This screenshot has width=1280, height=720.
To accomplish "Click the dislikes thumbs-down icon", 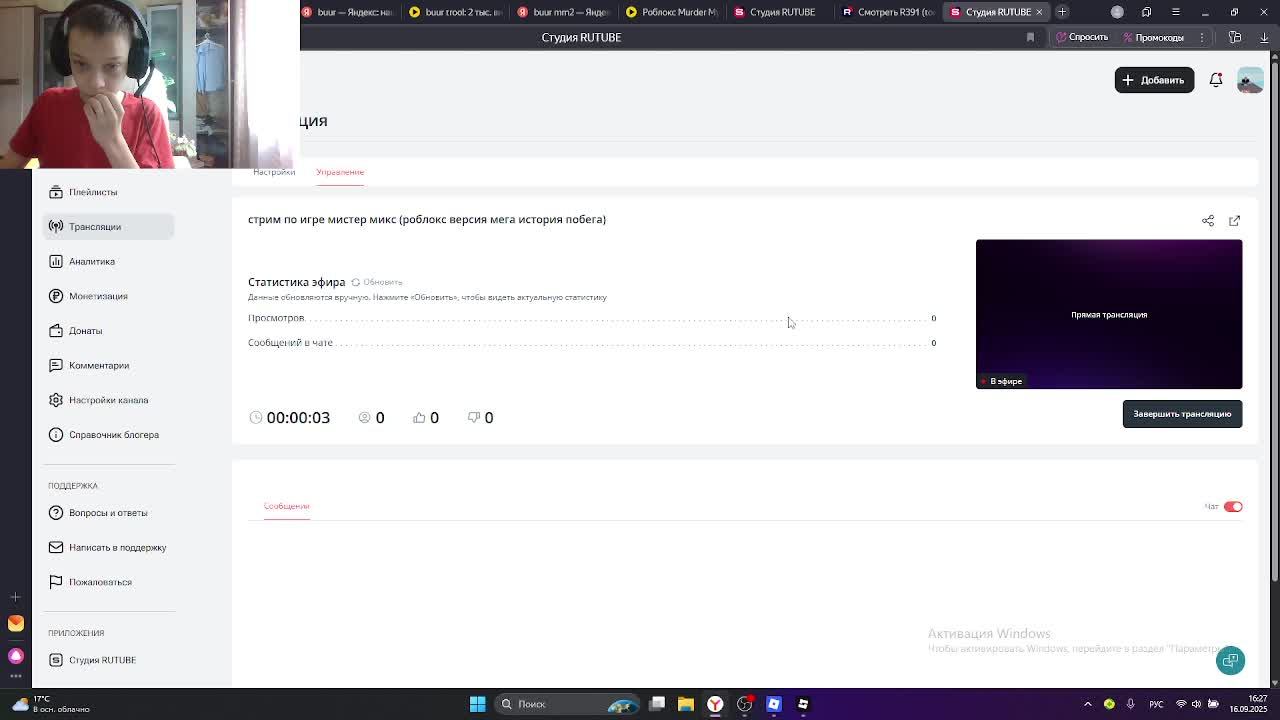I will pyautogui.click(x=474, y=418).
